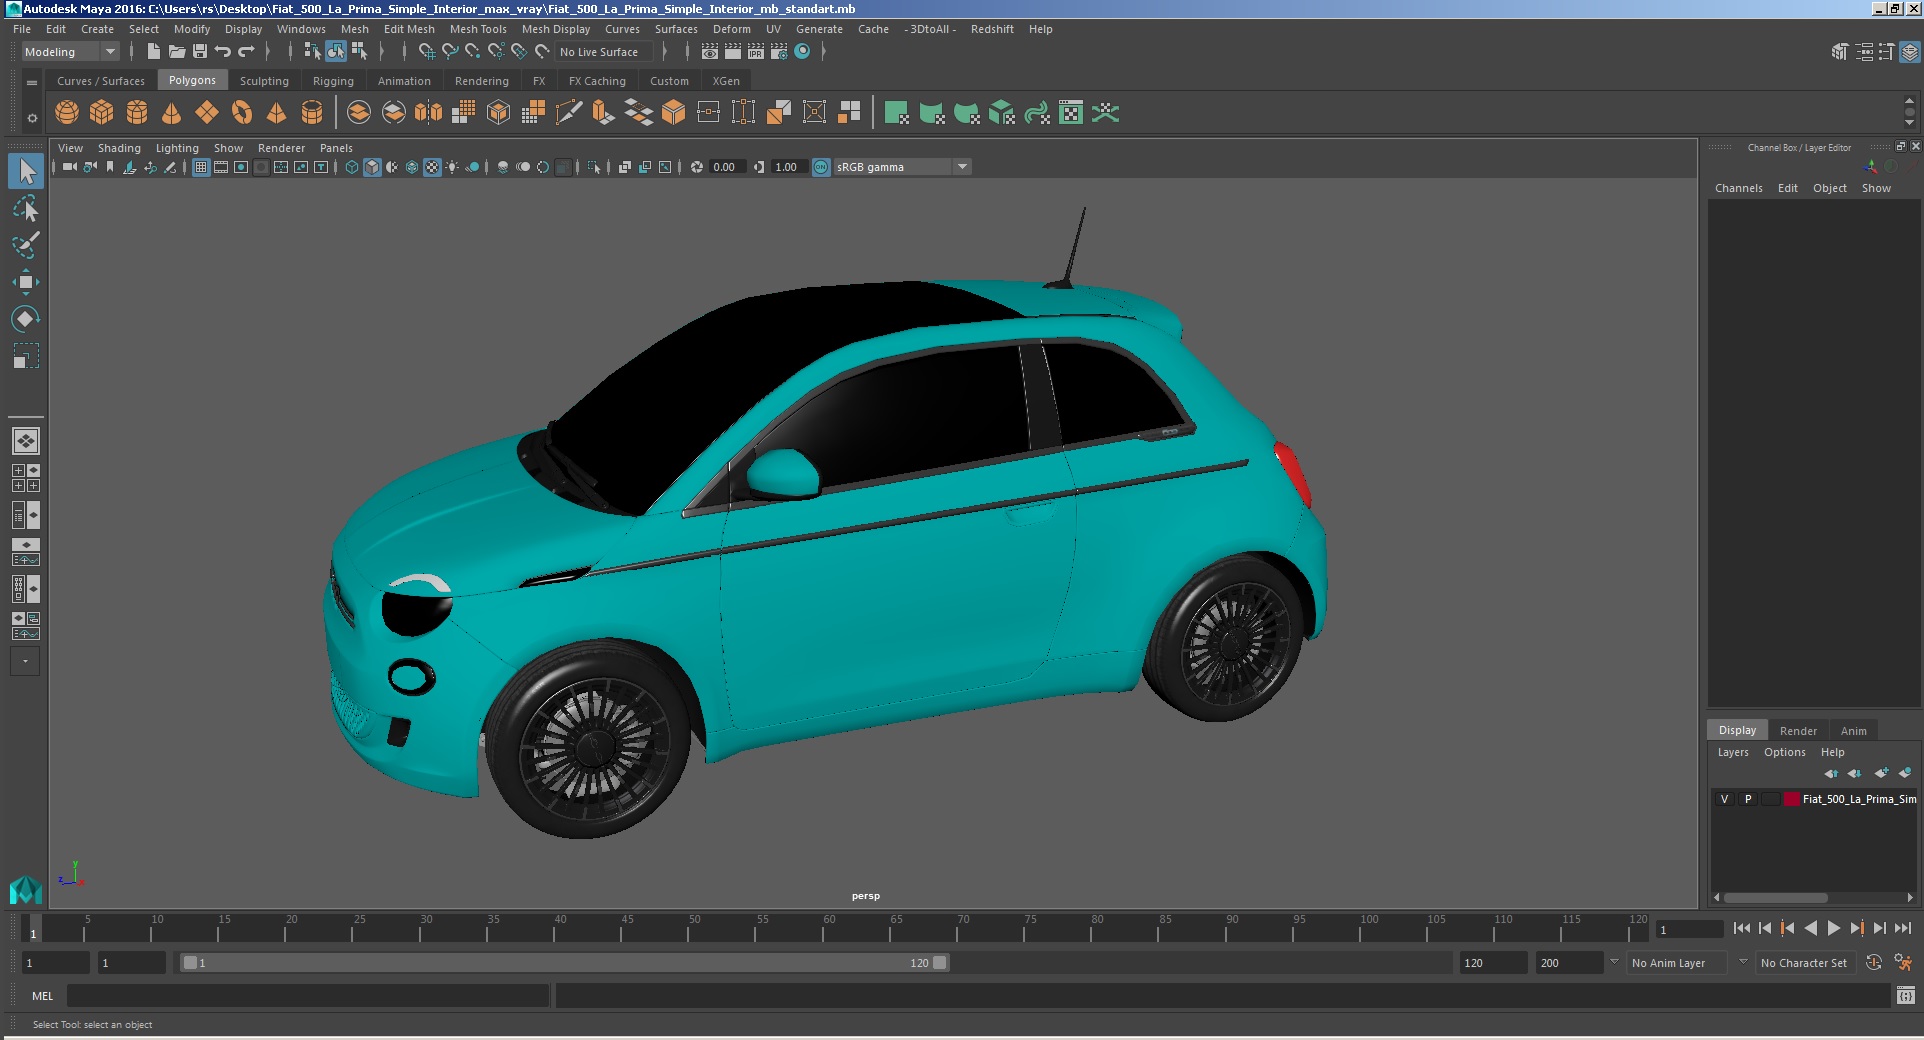Screen dimensions: 1924x1040
Task: Create a polygon cylinder from the shelf
Action: [137, 112]
